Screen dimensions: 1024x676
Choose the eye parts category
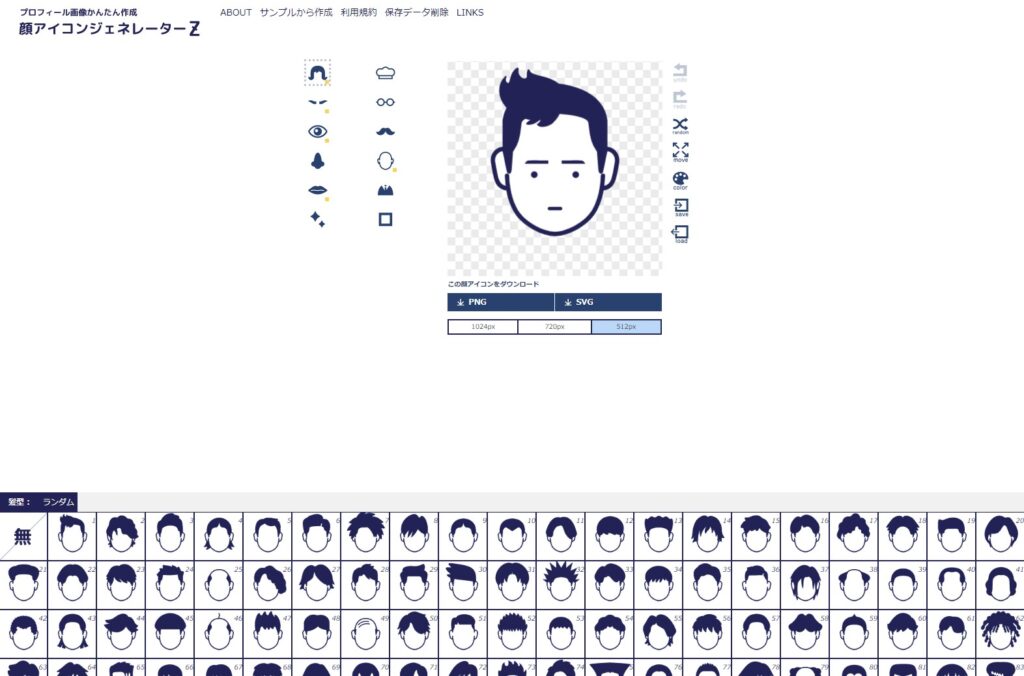click(x=318, y=131)
